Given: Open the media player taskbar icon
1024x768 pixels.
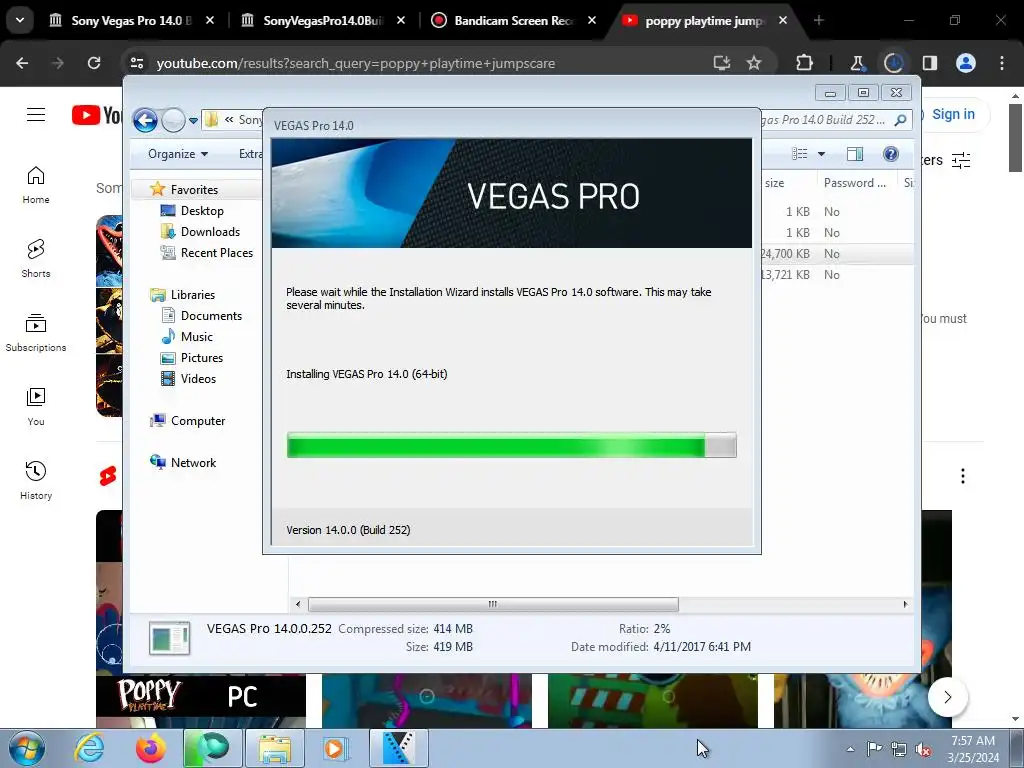Looking at the screenshot, I should (x=336, y=748).
